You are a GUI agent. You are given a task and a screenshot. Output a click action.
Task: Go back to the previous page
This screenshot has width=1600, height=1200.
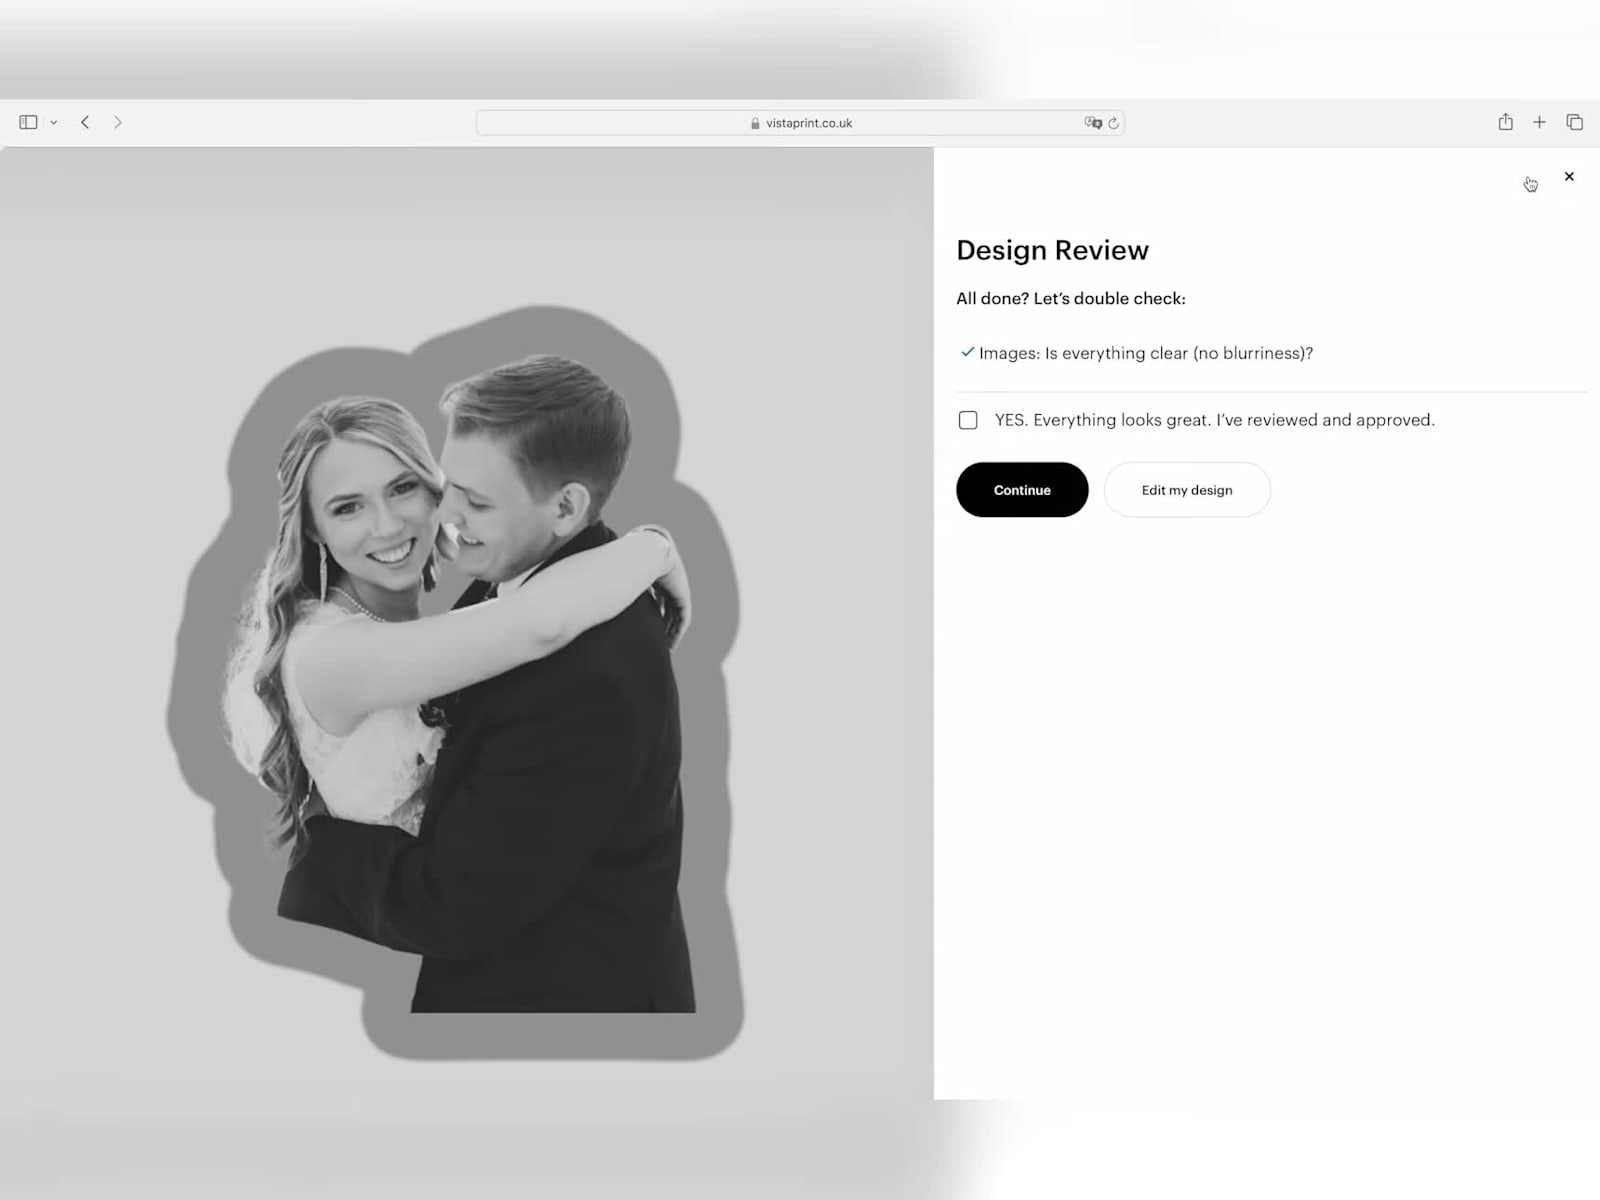pos(85,122)
